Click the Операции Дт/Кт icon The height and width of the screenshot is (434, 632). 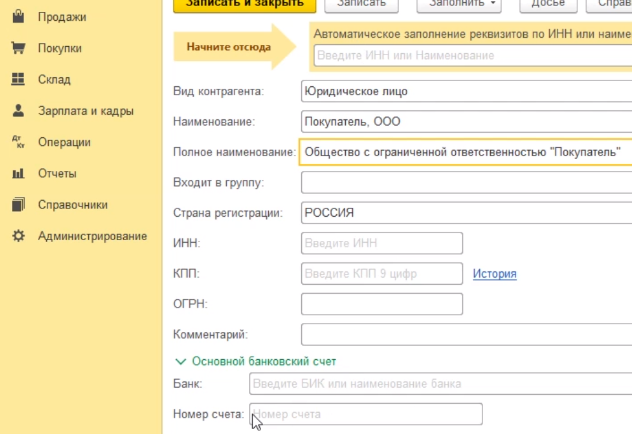18,142
